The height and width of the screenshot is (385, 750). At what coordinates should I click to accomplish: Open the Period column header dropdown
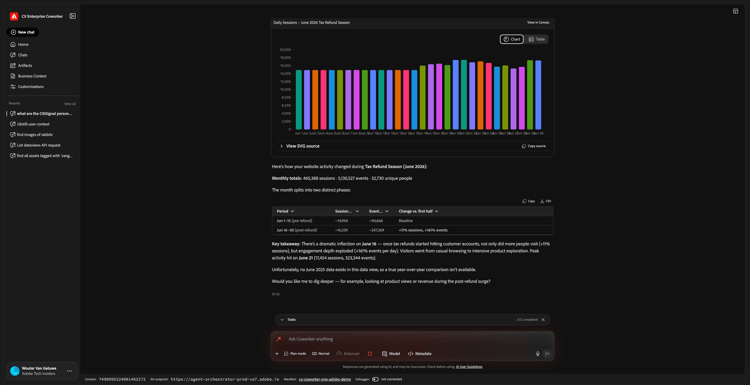(292, 211)
